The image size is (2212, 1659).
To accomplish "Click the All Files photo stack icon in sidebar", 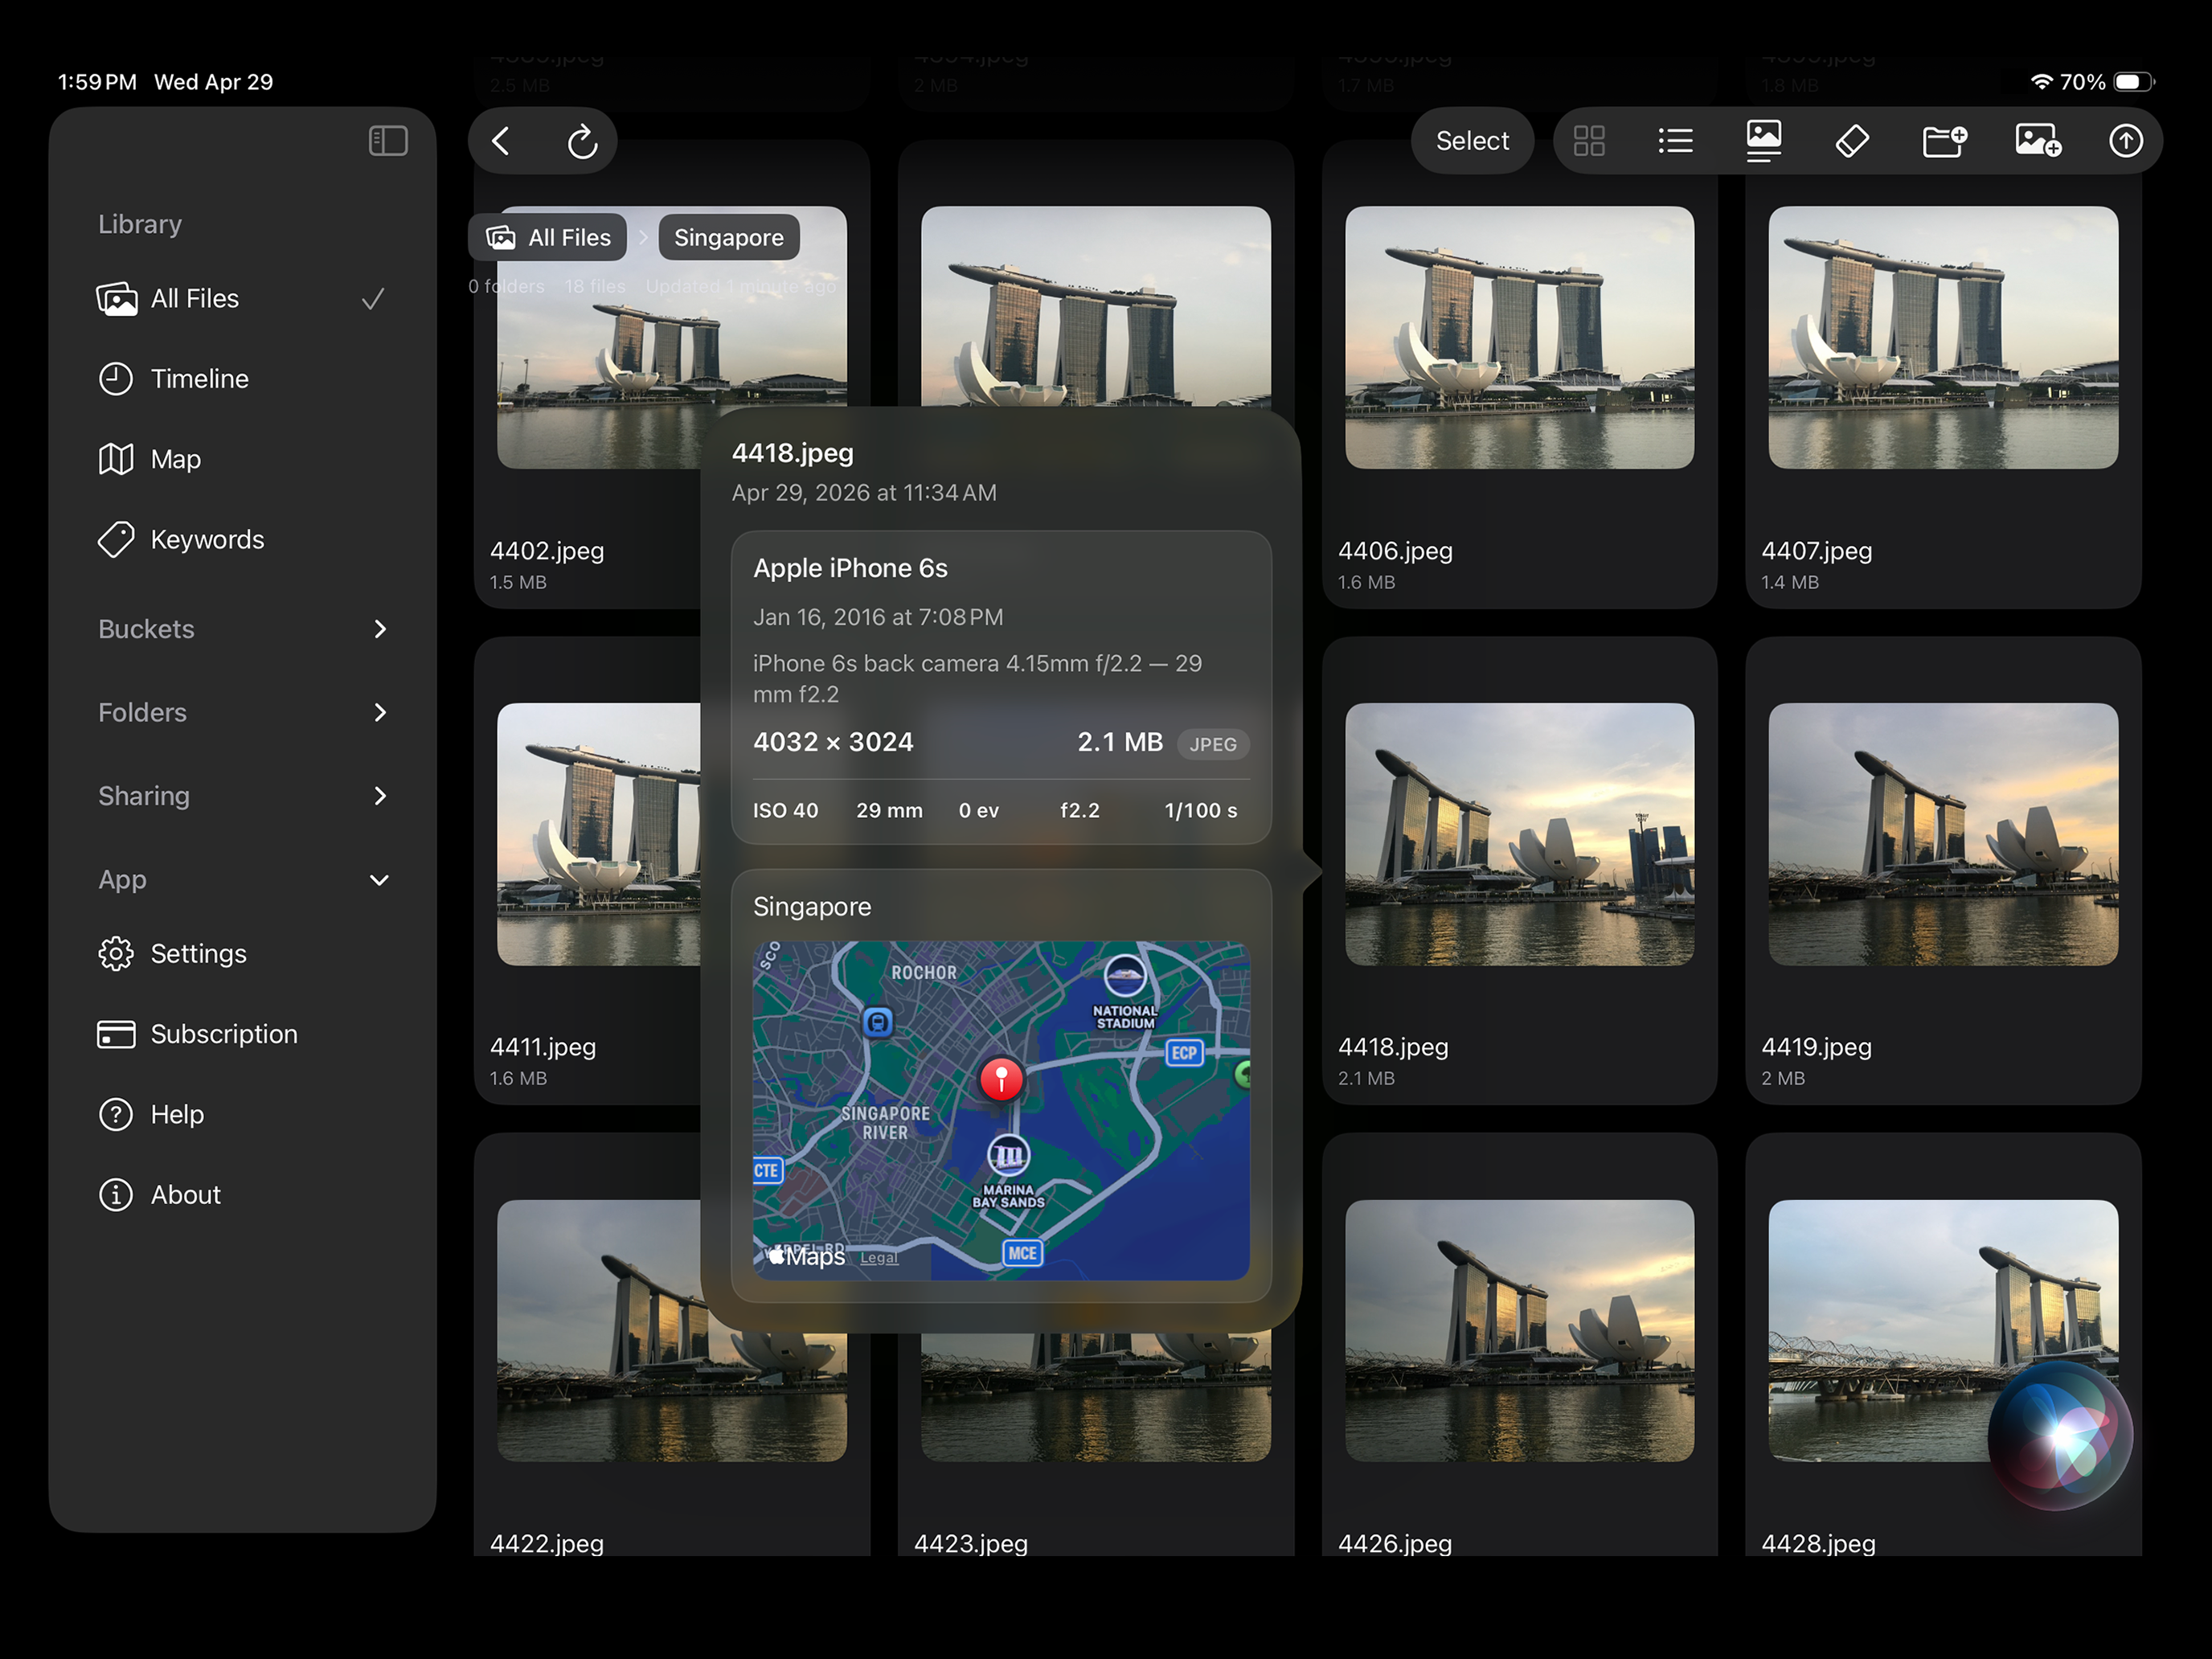I will point(116,299).
